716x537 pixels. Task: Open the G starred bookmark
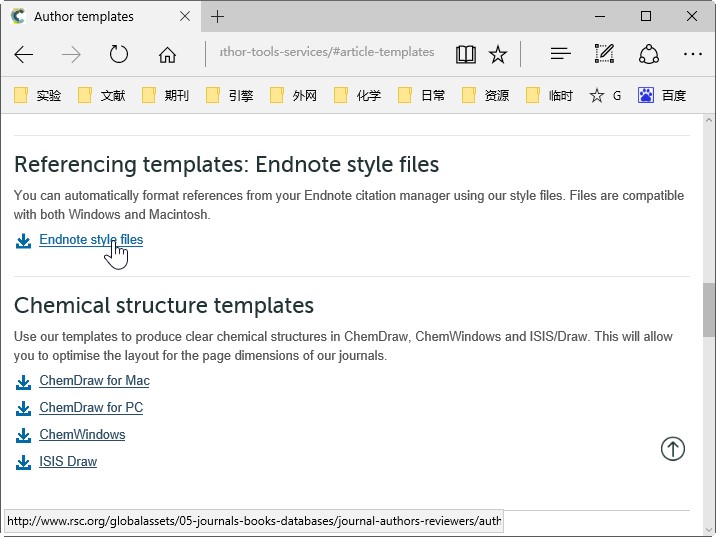(x=605, y=95)
